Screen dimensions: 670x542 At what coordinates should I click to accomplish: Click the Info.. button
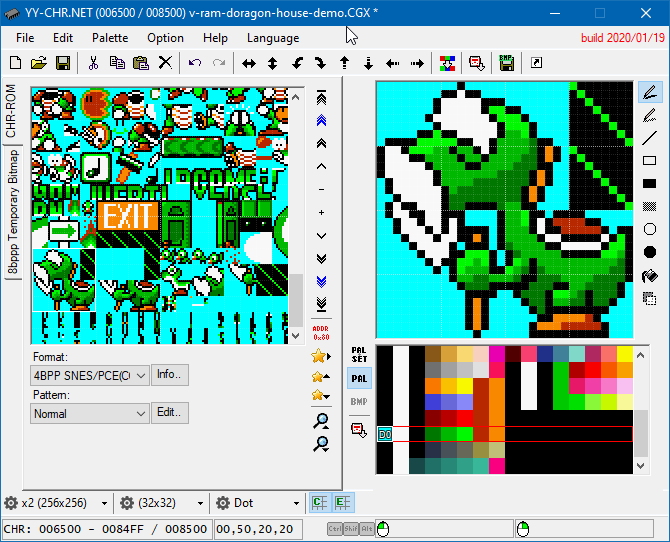click(169, 375)
